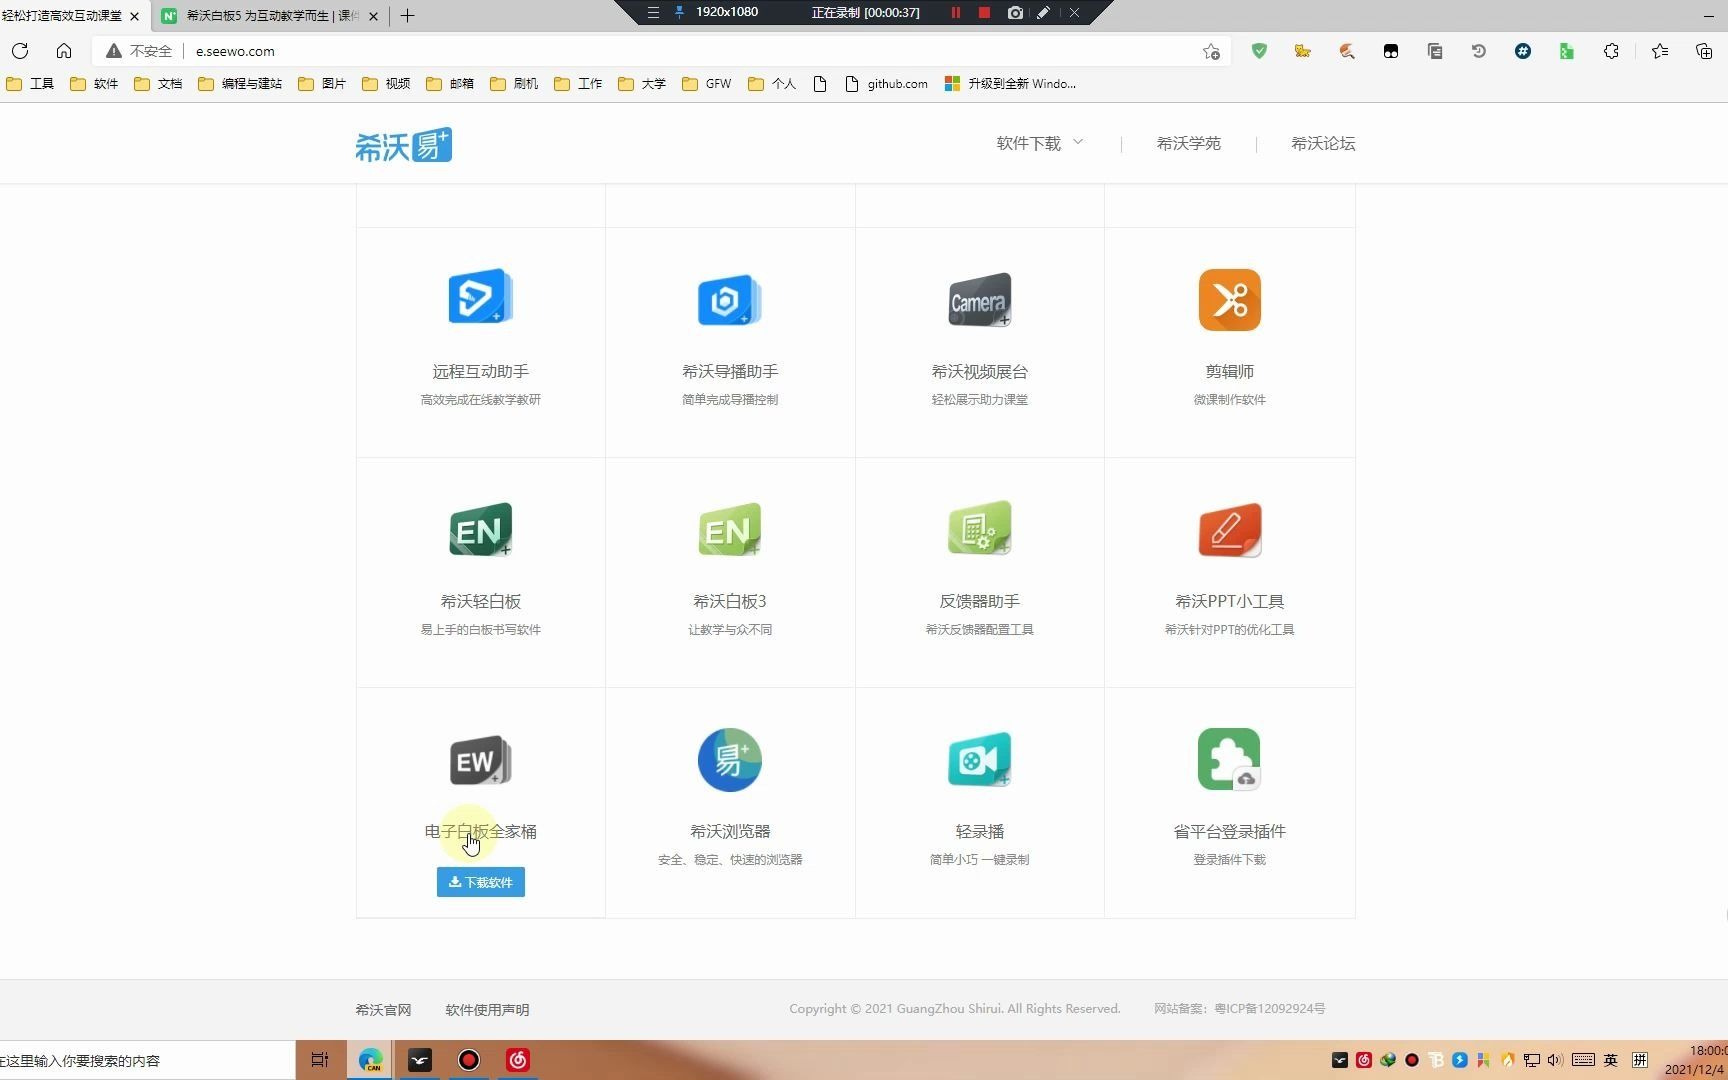Open the NetEase Music taskbar icon
The width and height of the screenshot is (1728, 1080).
pyautogui.click(x=518, y=1060)
